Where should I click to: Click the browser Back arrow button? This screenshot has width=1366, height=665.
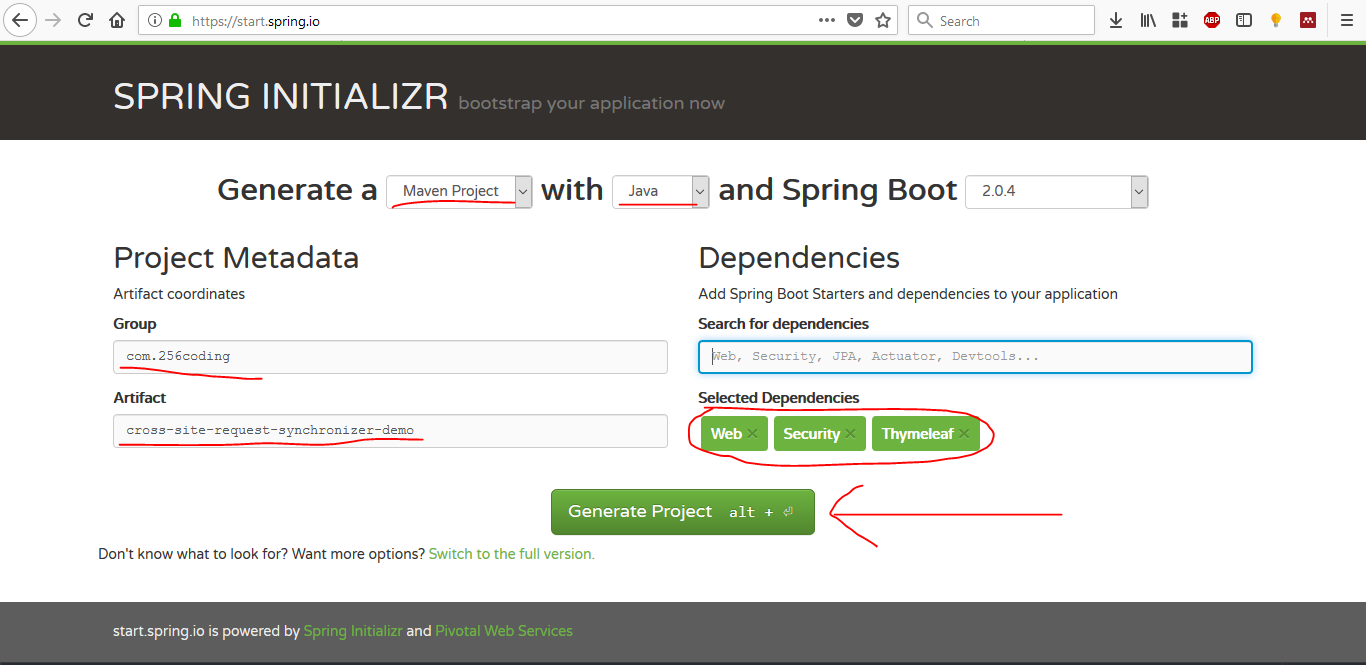[20, 20]
